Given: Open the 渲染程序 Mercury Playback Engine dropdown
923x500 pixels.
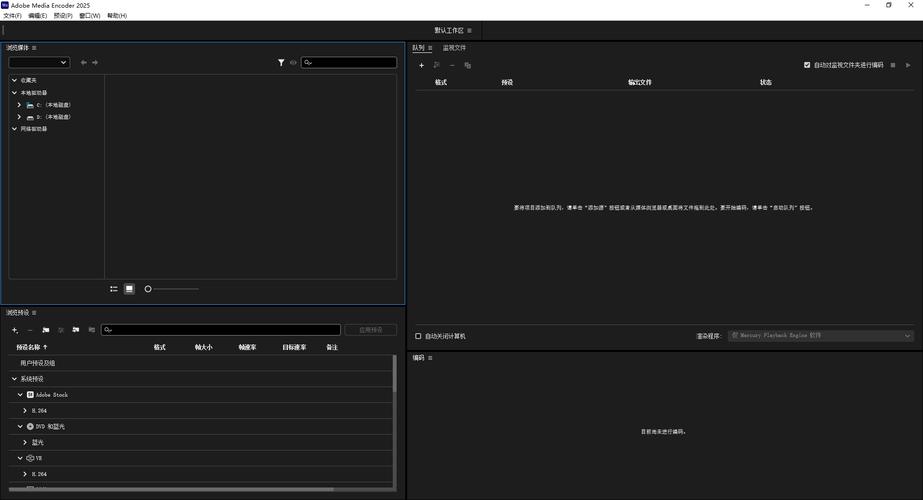Looking at the screenshot, I should 821,336.
